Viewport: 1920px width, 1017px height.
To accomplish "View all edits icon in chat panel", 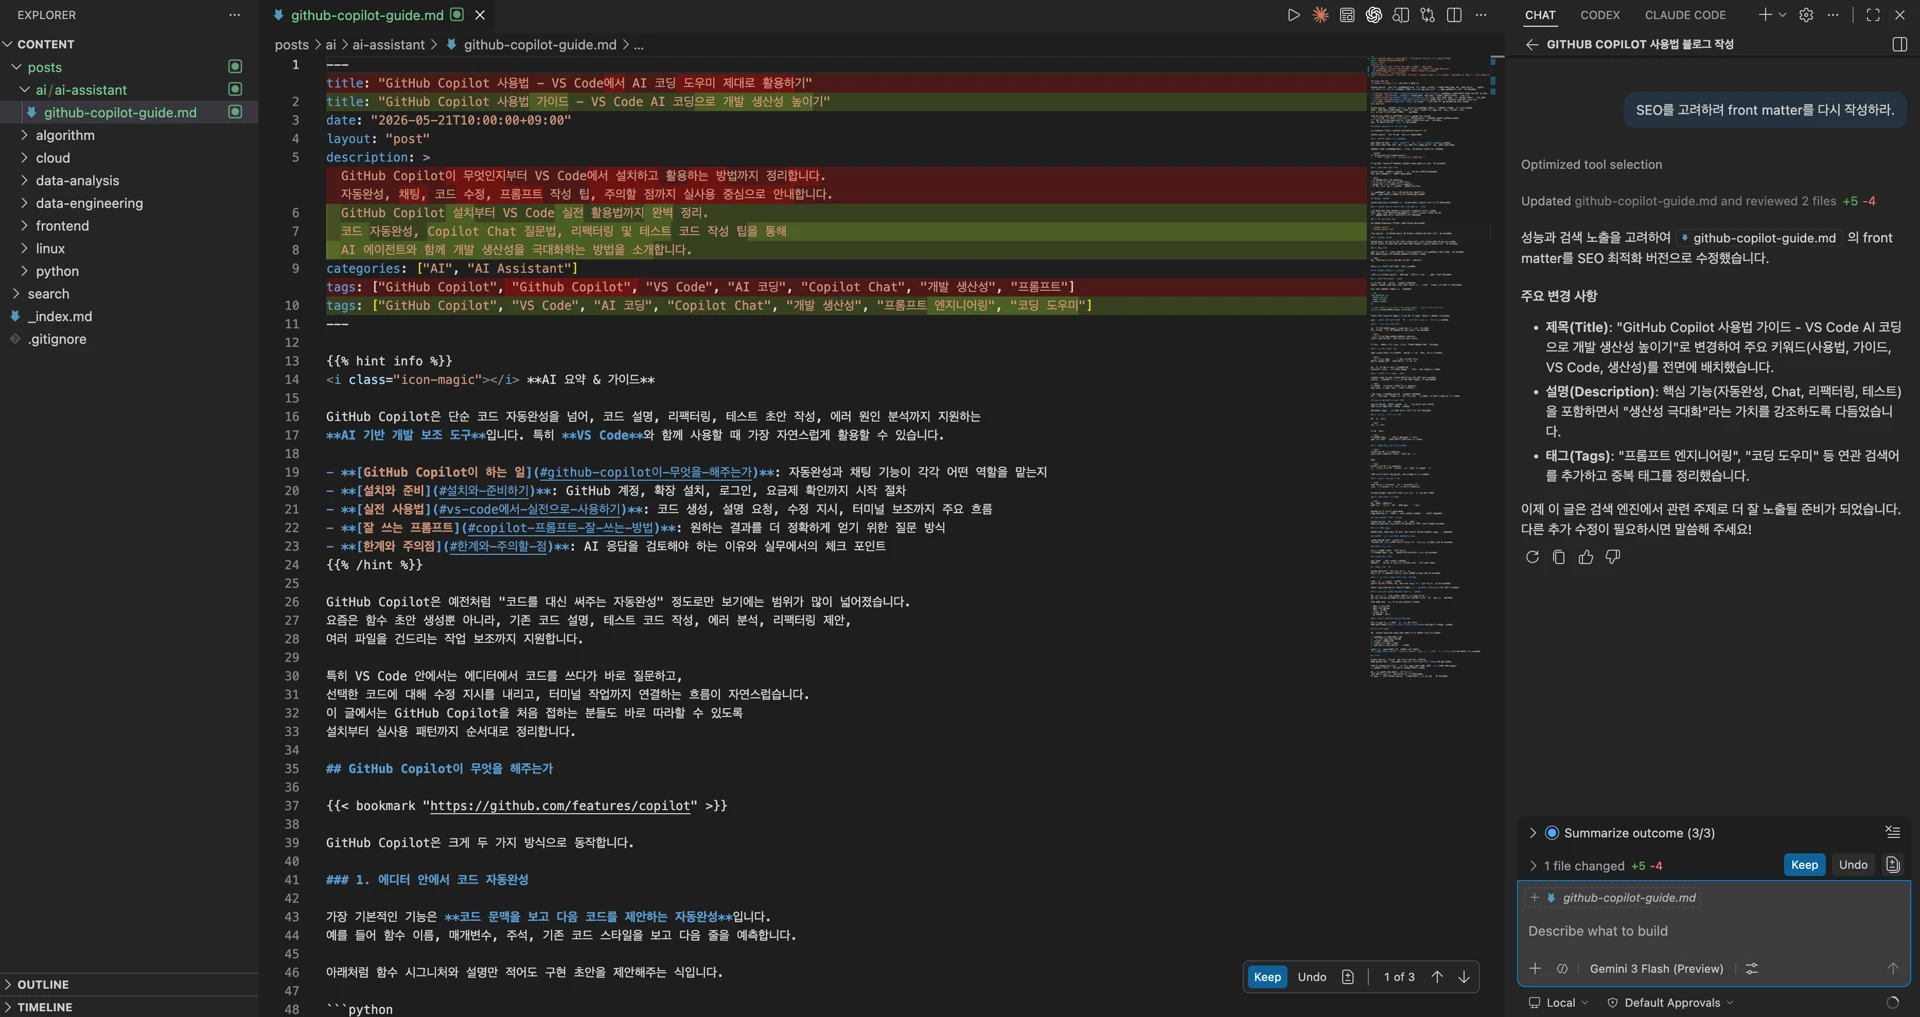I will pos(1892,865).
